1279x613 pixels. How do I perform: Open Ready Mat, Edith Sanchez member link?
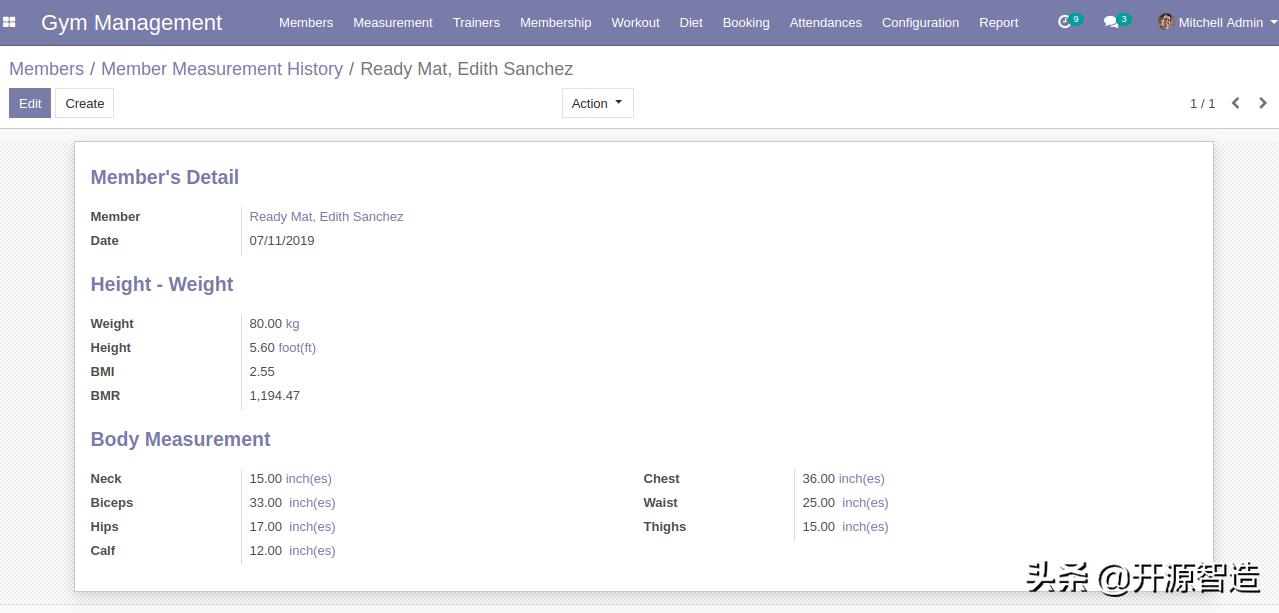[x=326, y=216]
